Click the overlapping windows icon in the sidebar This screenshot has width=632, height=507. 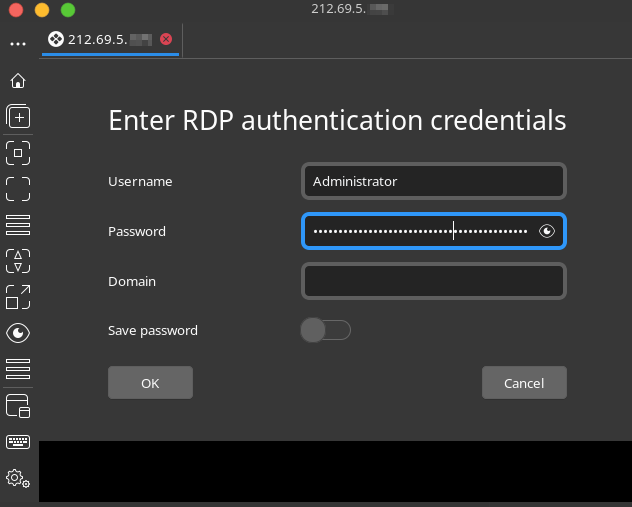[x=18, y=406]
